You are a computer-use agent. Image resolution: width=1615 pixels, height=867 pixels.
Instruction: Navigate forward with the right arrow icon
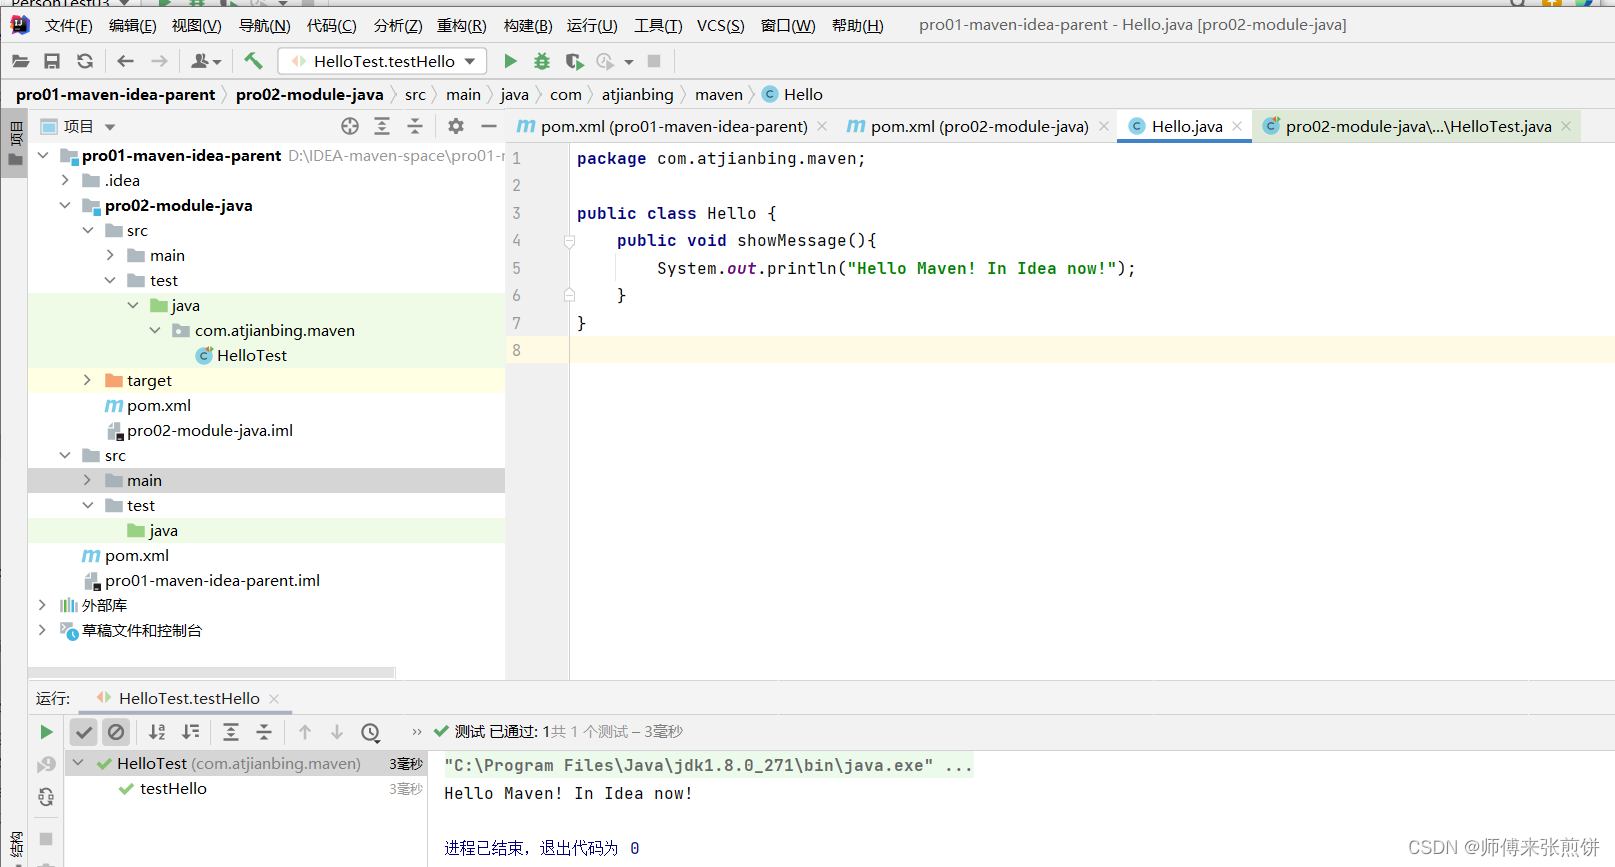click(159, 61)
